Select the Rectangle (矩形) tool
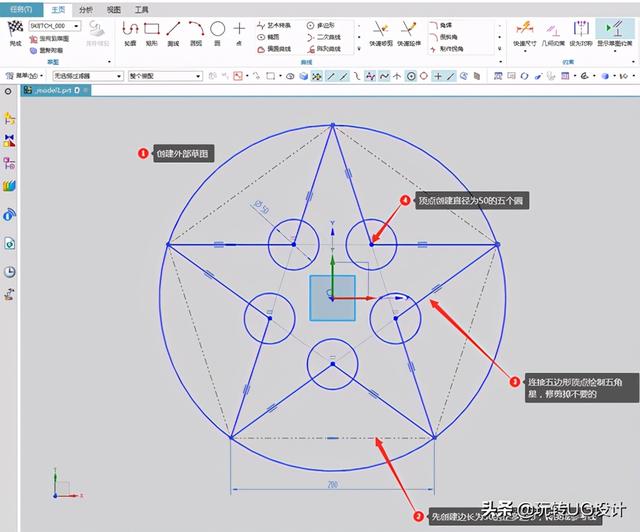The image size is (640, 532). pyautogui.click(x=152, y=33)
